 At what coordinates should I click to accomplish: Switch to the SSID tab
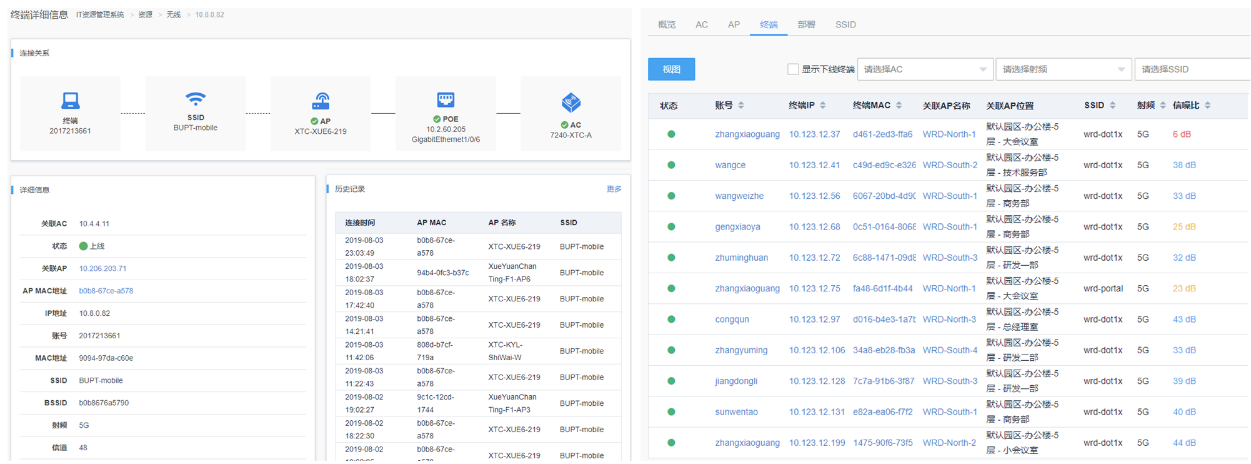pos(846,24)
